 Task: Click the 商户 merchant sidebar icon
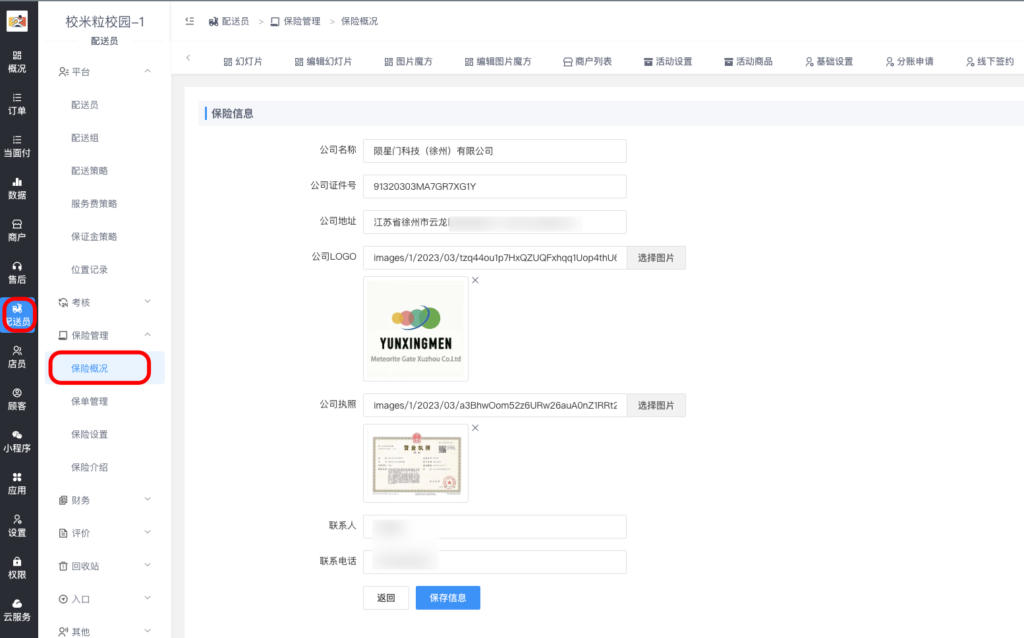tap(18, 228)
